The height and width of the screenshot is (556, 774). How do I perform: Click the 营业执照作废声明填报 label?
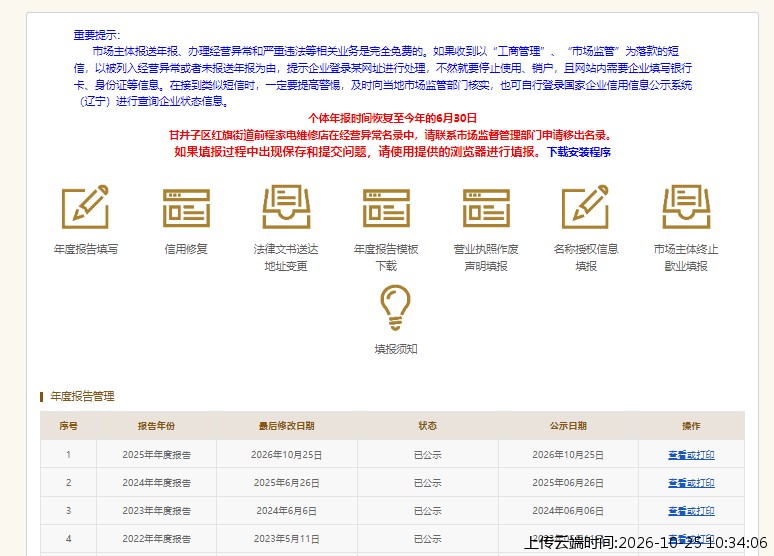[x=486, y=258]
